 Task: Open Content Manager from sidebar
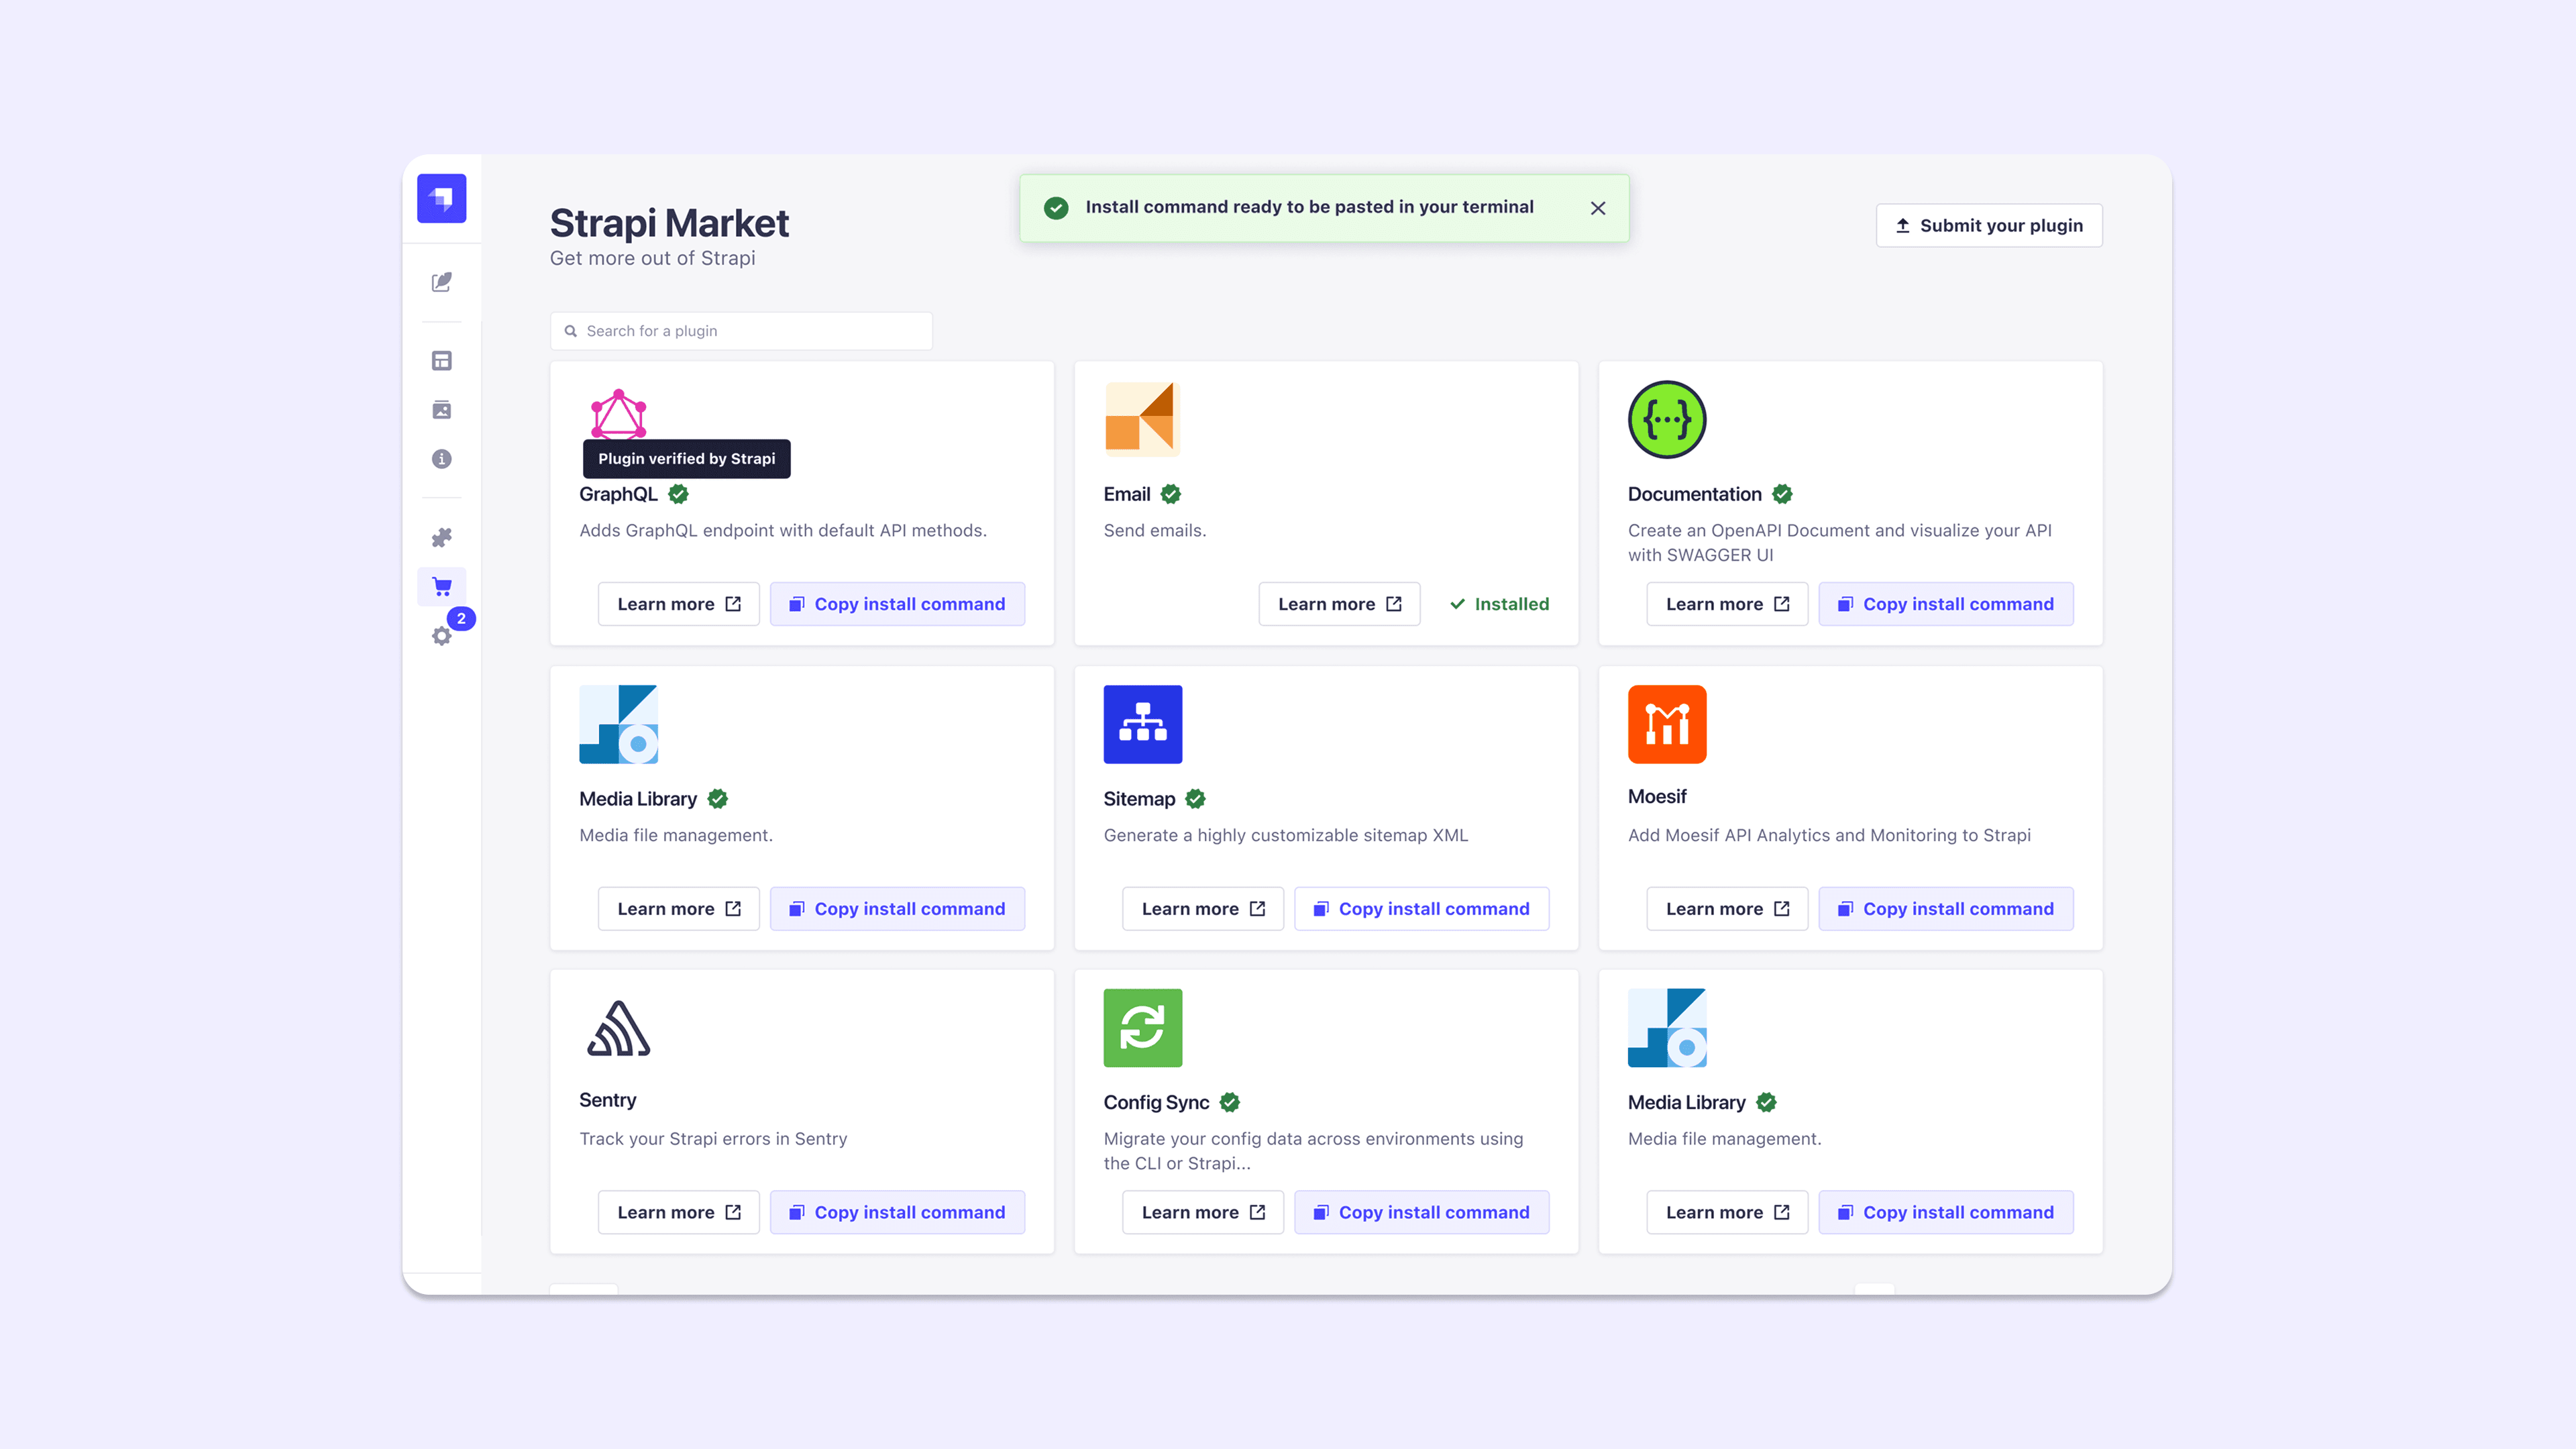pos(441,282)
